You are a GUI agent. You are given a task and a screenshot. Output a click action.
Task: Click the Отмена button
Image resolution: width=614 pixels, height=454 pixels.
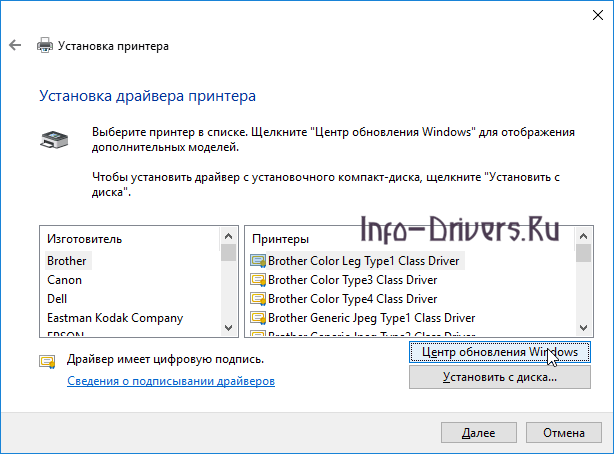[x=563, y=432]
